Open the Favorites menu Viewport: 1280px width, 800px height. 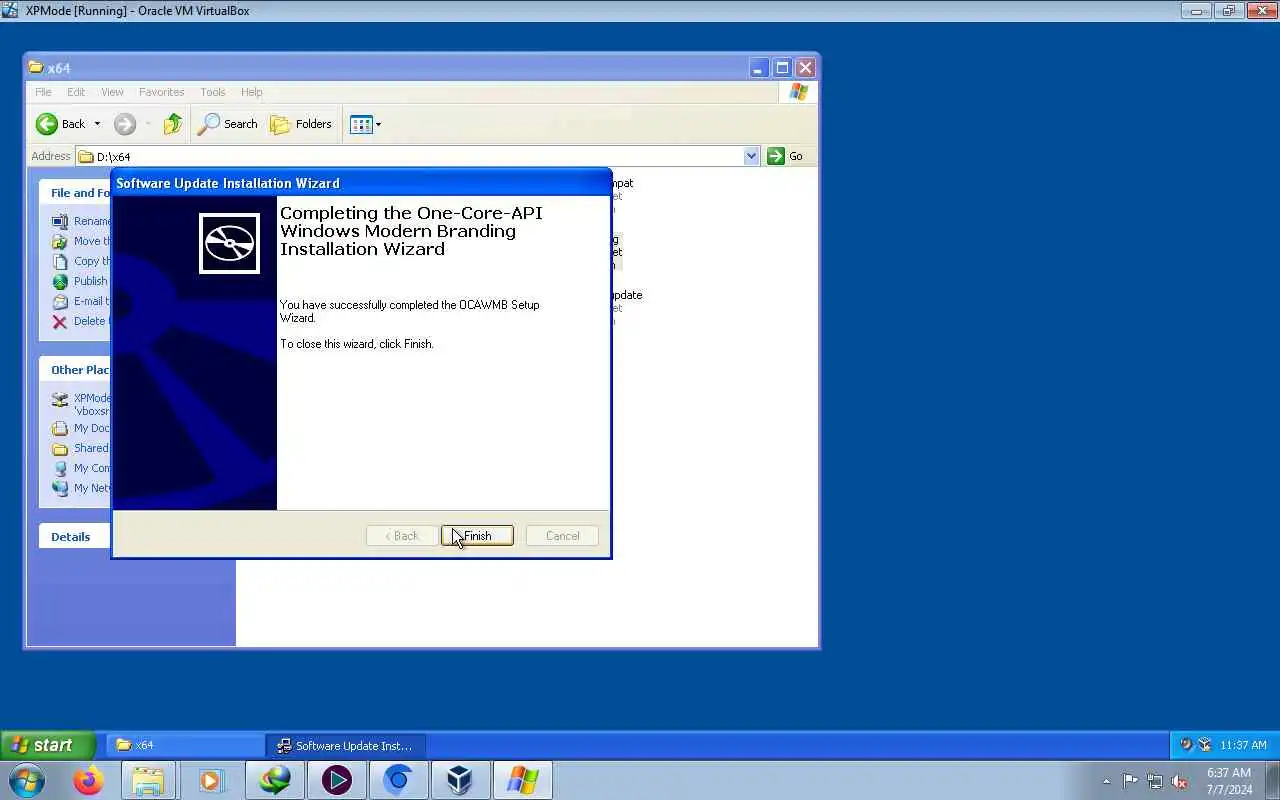[x=161, y=92]
